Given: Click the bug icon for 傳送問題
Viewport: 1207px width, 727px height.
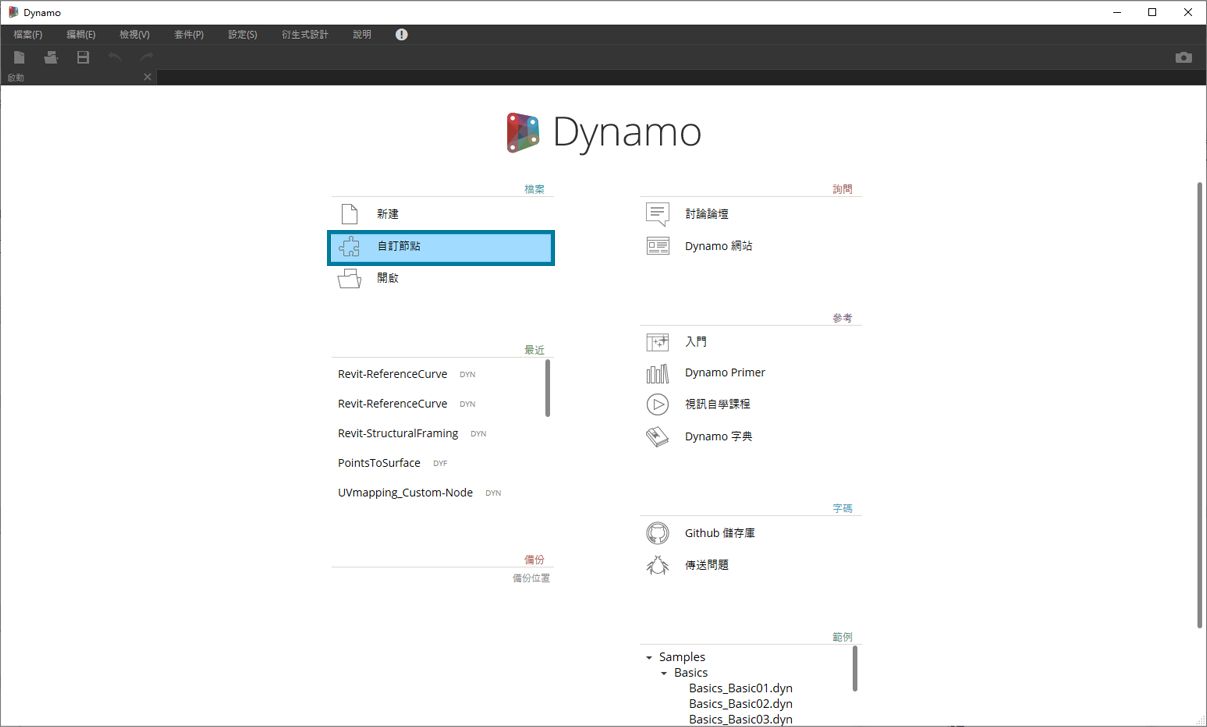Looking at the screenshot, I should 657,565.
